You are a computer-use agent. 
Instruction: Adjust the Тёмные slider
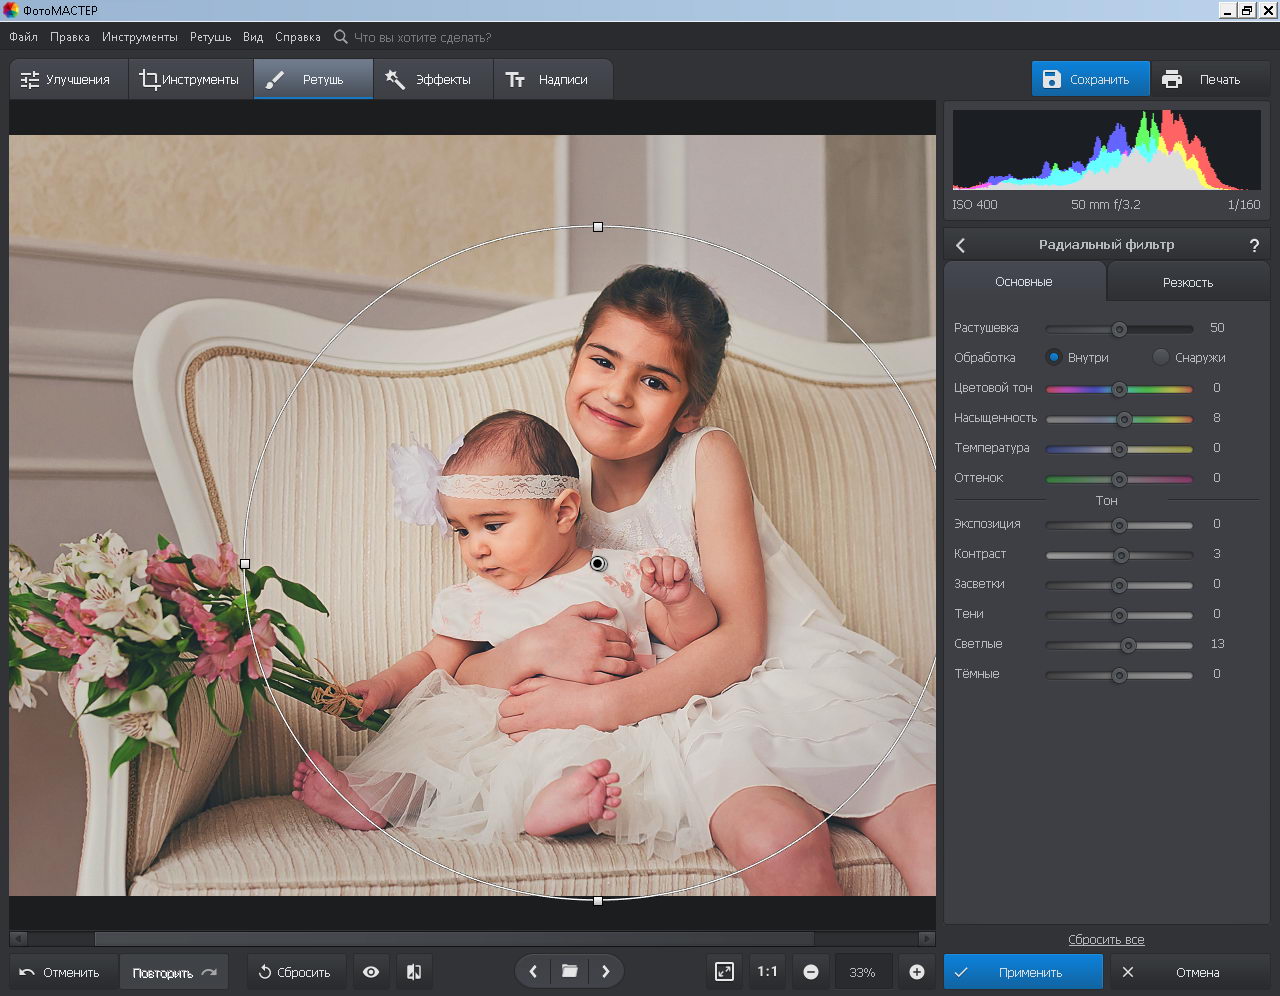[1119, 675]
